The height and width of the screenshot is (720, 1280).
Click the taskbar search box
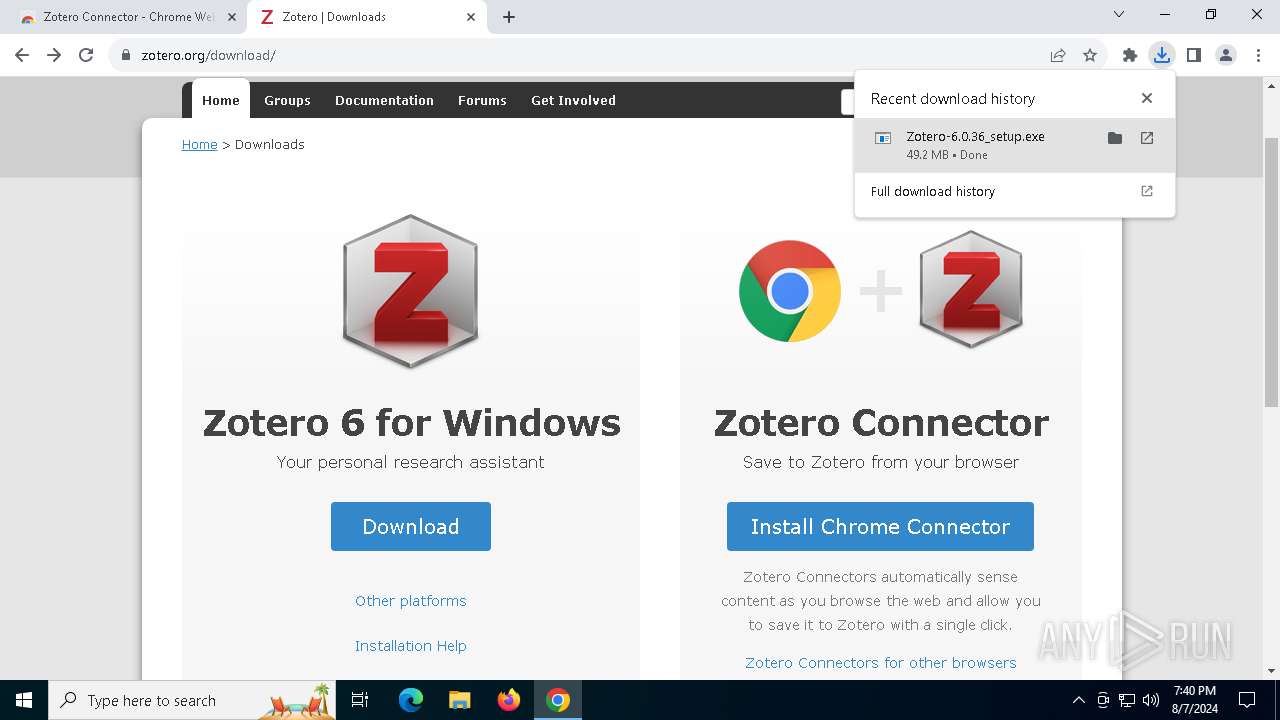tap(192, 700)
